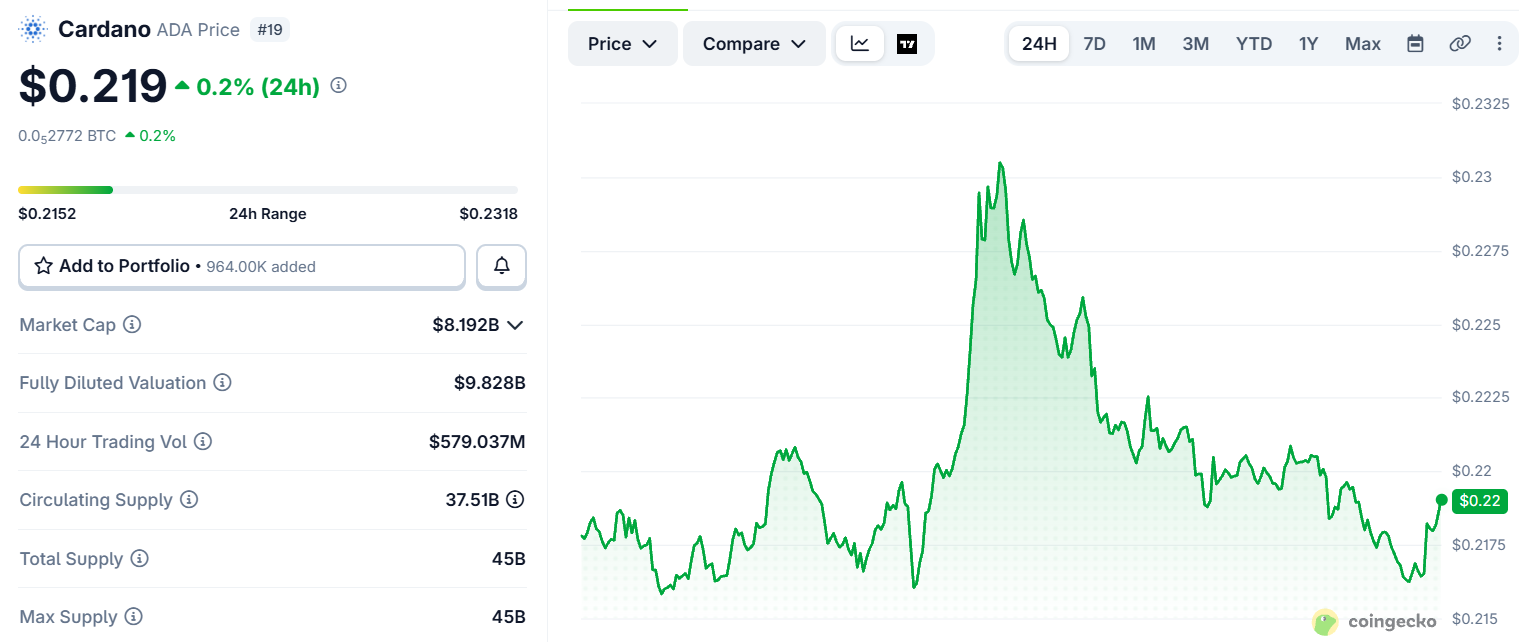Viewport: 1528px width, 642px height.
Task: Open 24 Hour Trading Vol info icon
Action: click(203, 442)
